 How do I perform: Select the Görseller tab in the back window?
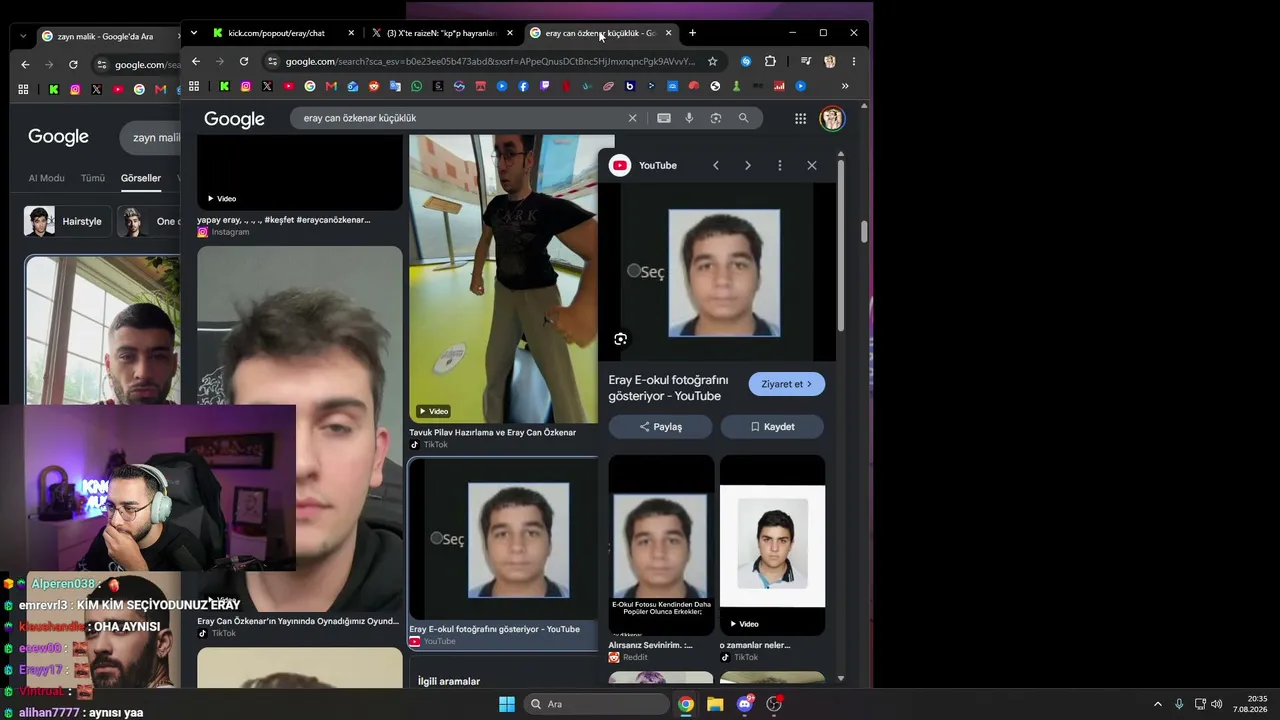(x=141, y=178)
